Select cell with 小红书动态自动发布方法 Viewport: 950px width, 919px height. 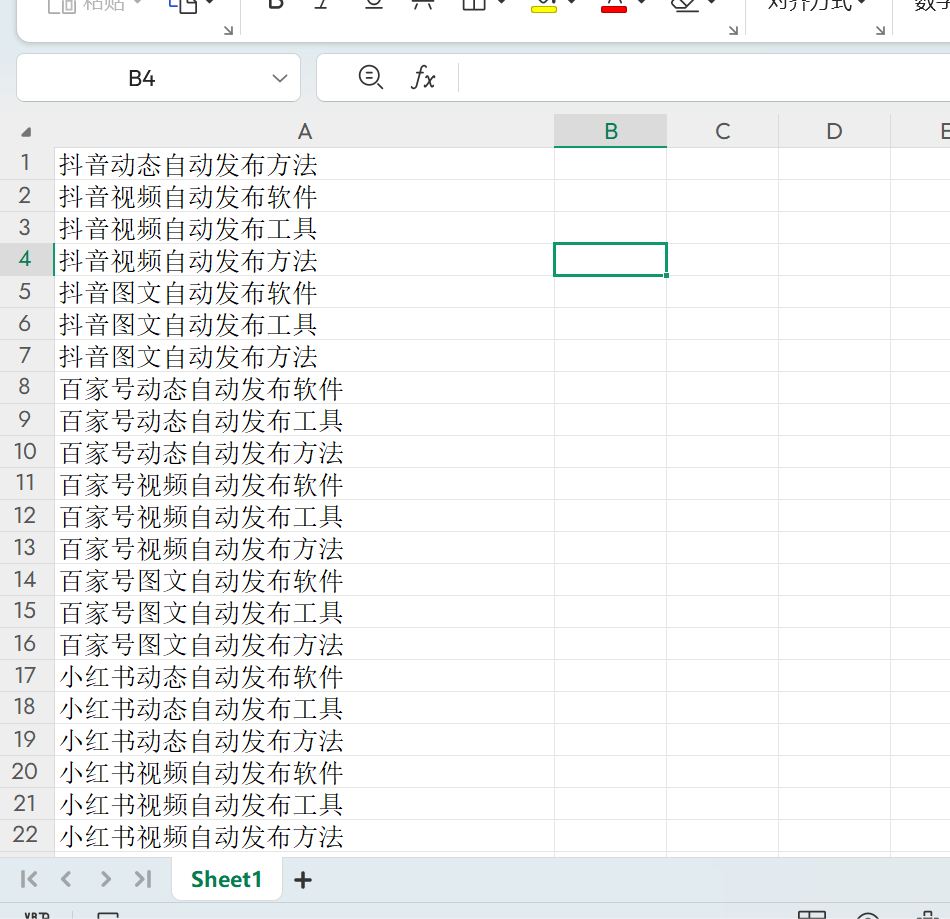(x=304, y=741)
